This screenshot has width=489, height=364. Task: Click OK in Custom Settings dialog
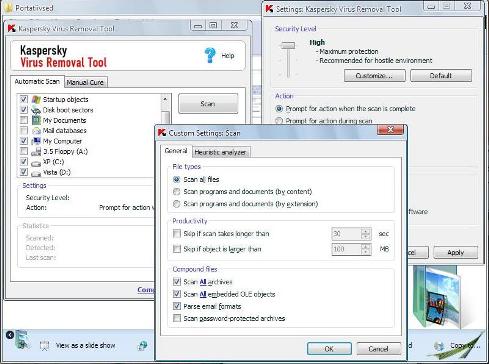click(x=329, y=349)
